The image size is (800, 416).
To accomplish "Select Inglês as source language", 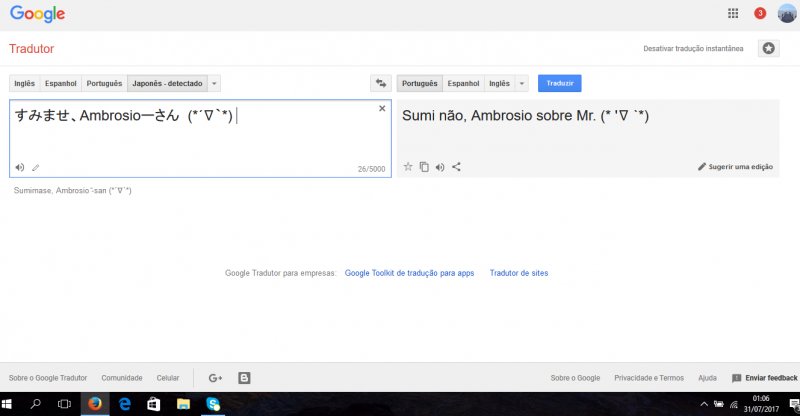I will coord(24,83).
